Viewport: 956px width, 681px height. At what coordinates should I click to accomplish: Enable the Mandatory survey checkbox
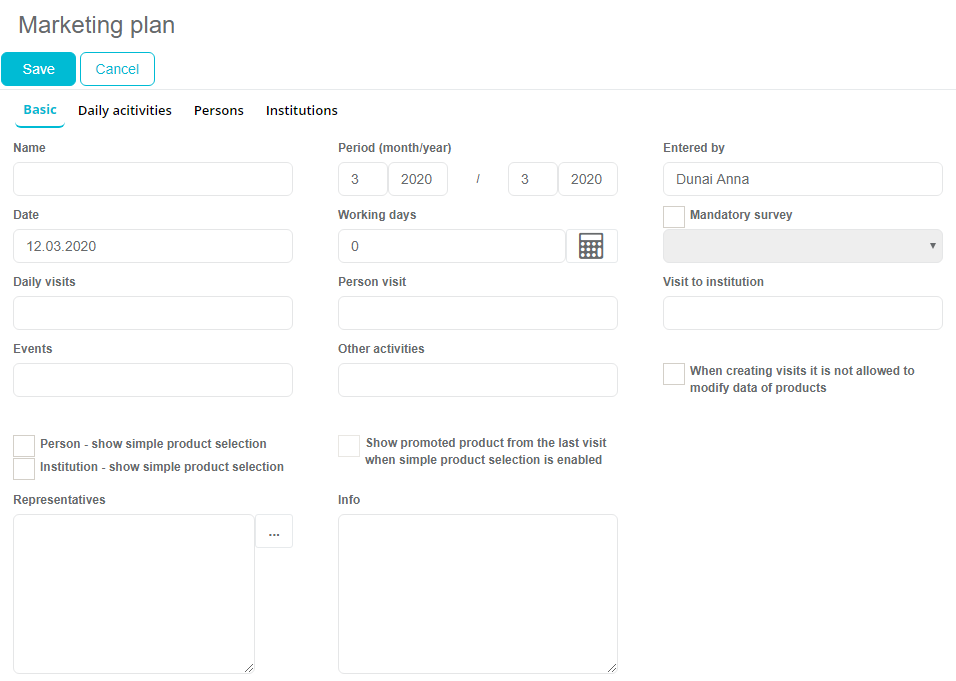[x=674, y=216]
